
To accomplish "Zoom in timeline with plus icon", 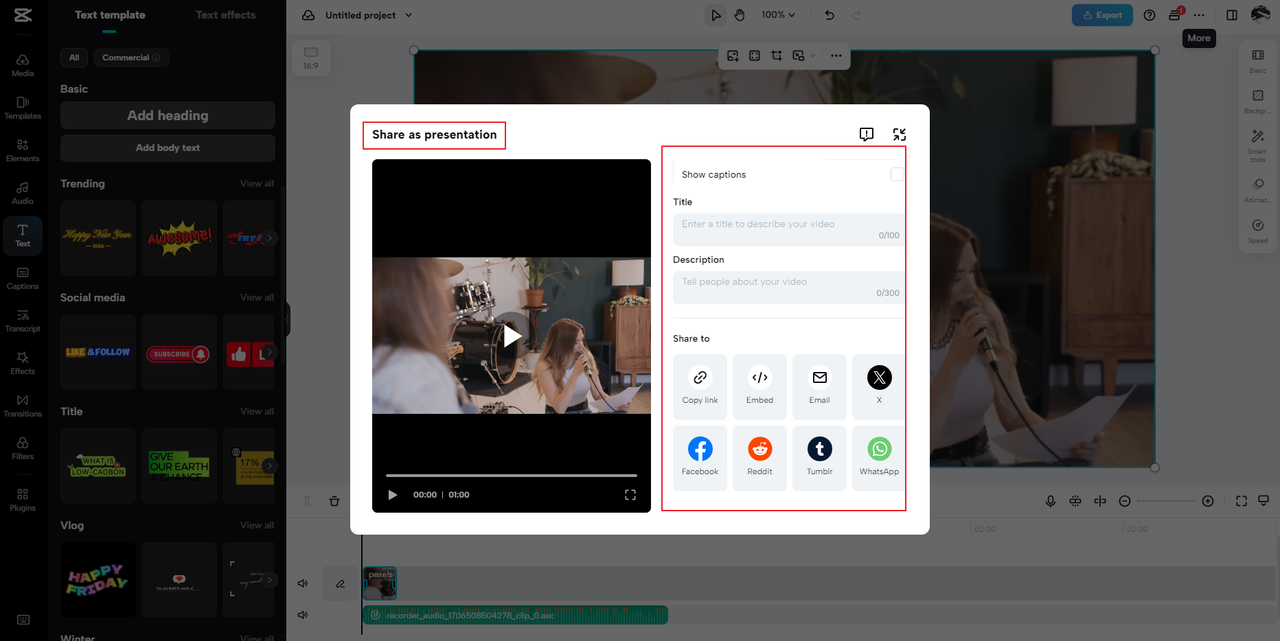I will (x=1208, y=501).
